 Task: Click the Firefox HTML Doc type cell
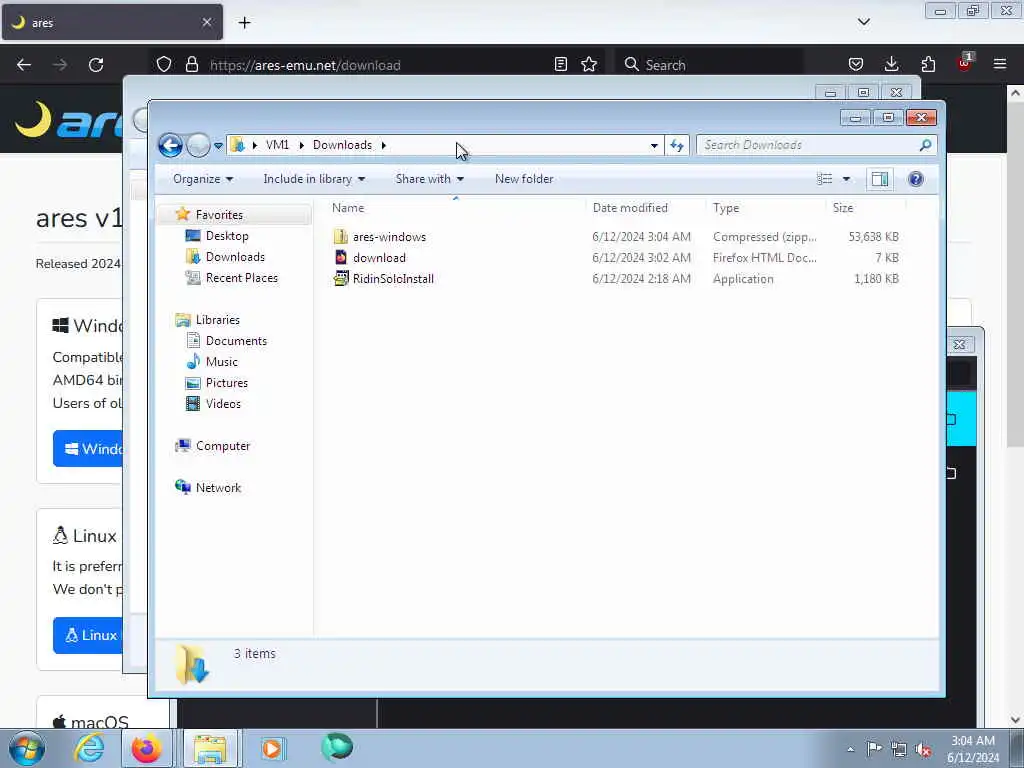[765, 258]
